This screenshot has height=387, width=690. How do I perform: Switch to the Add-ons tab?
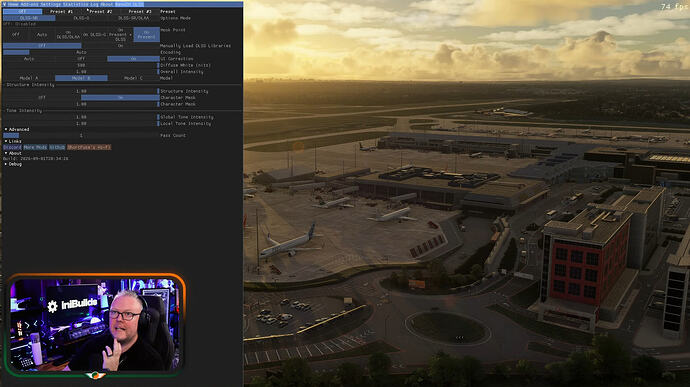(x=29, y=4)
